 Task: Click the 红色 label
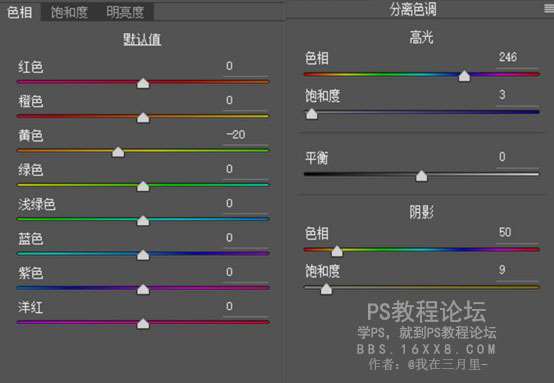click(31, 67)
